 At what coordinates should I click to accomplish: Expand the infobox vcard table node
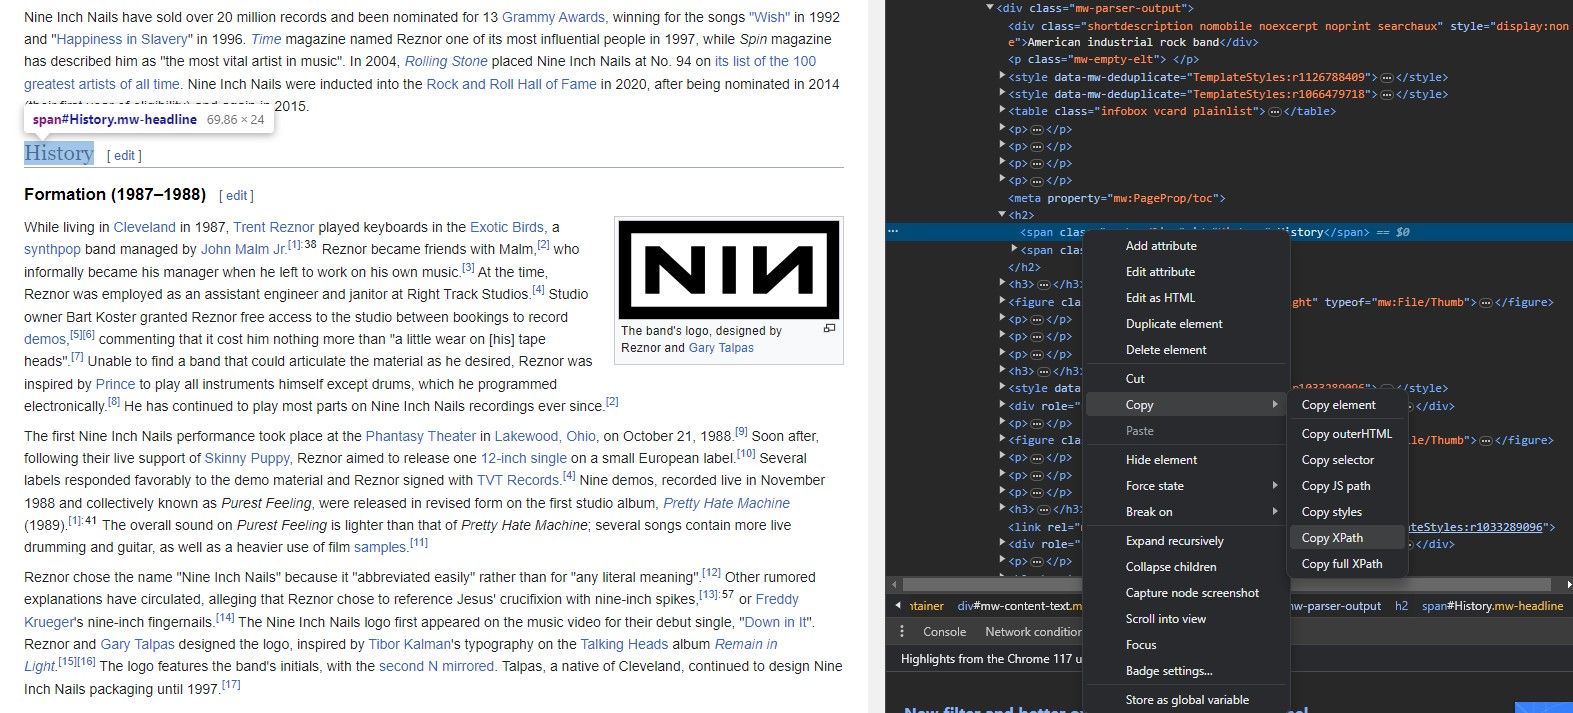pyautogui.click(x=1002, y=112)
